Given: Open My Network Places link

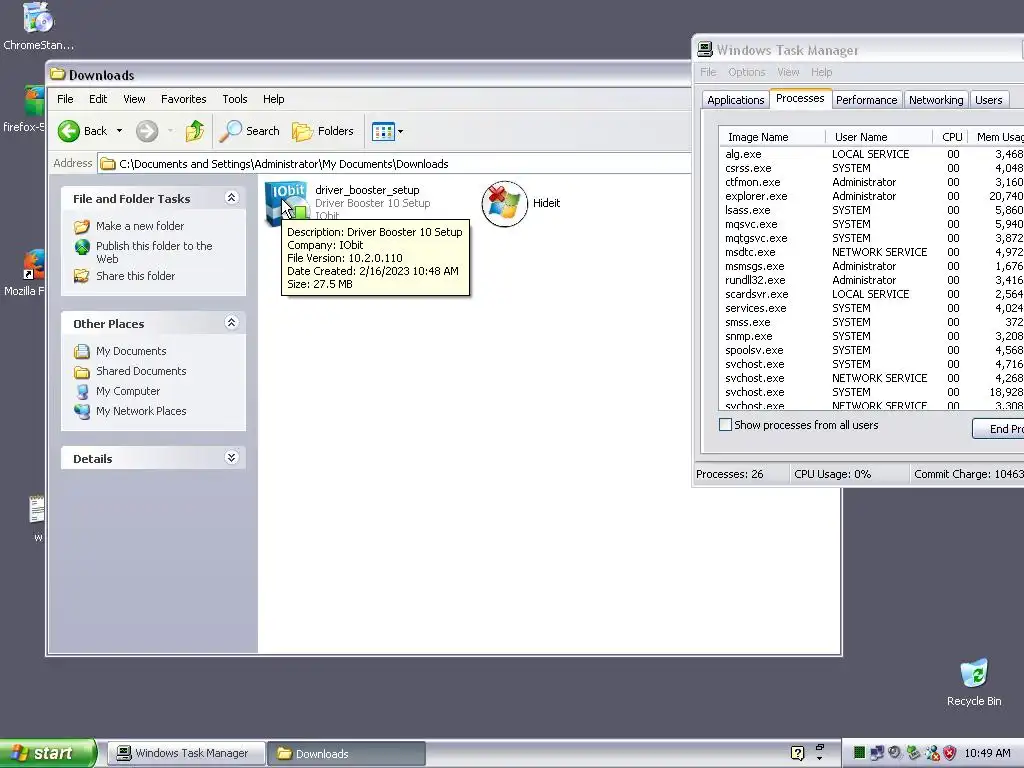Looking at the screenshot, I should coord(141,411).
